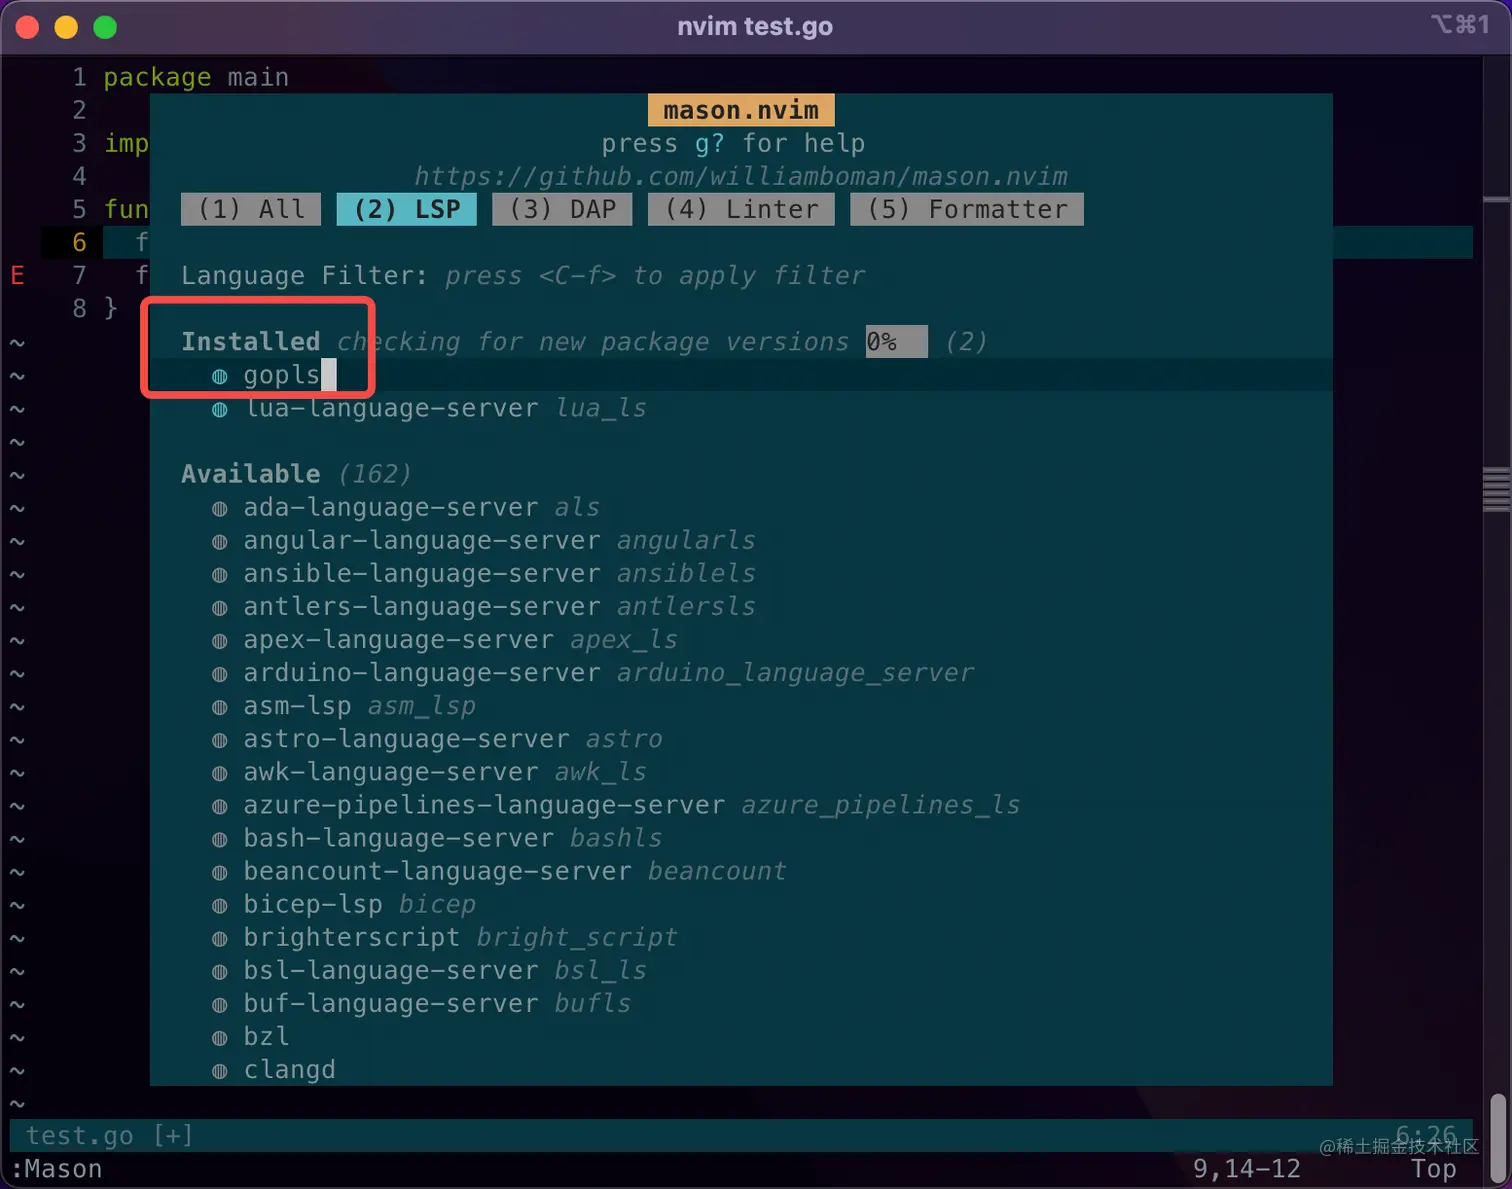Click the (162) available package count

point(375,474)
